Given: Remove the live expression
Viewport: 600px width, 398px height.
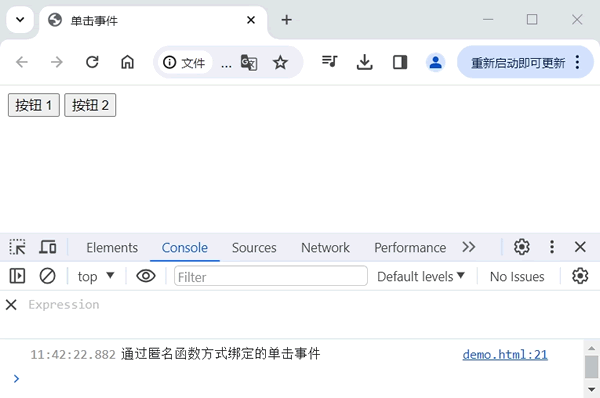Looking at the screenshot, I should (x=11, y=305).
